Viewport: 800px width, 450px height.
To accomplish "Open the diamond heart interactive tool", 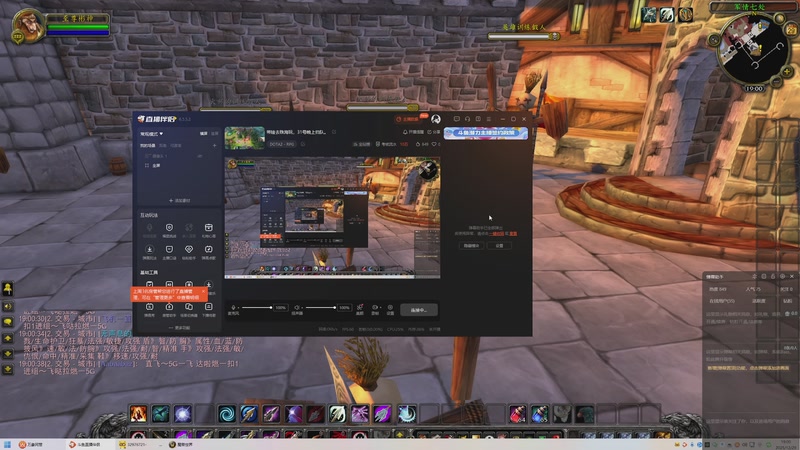I will point(189,249).
